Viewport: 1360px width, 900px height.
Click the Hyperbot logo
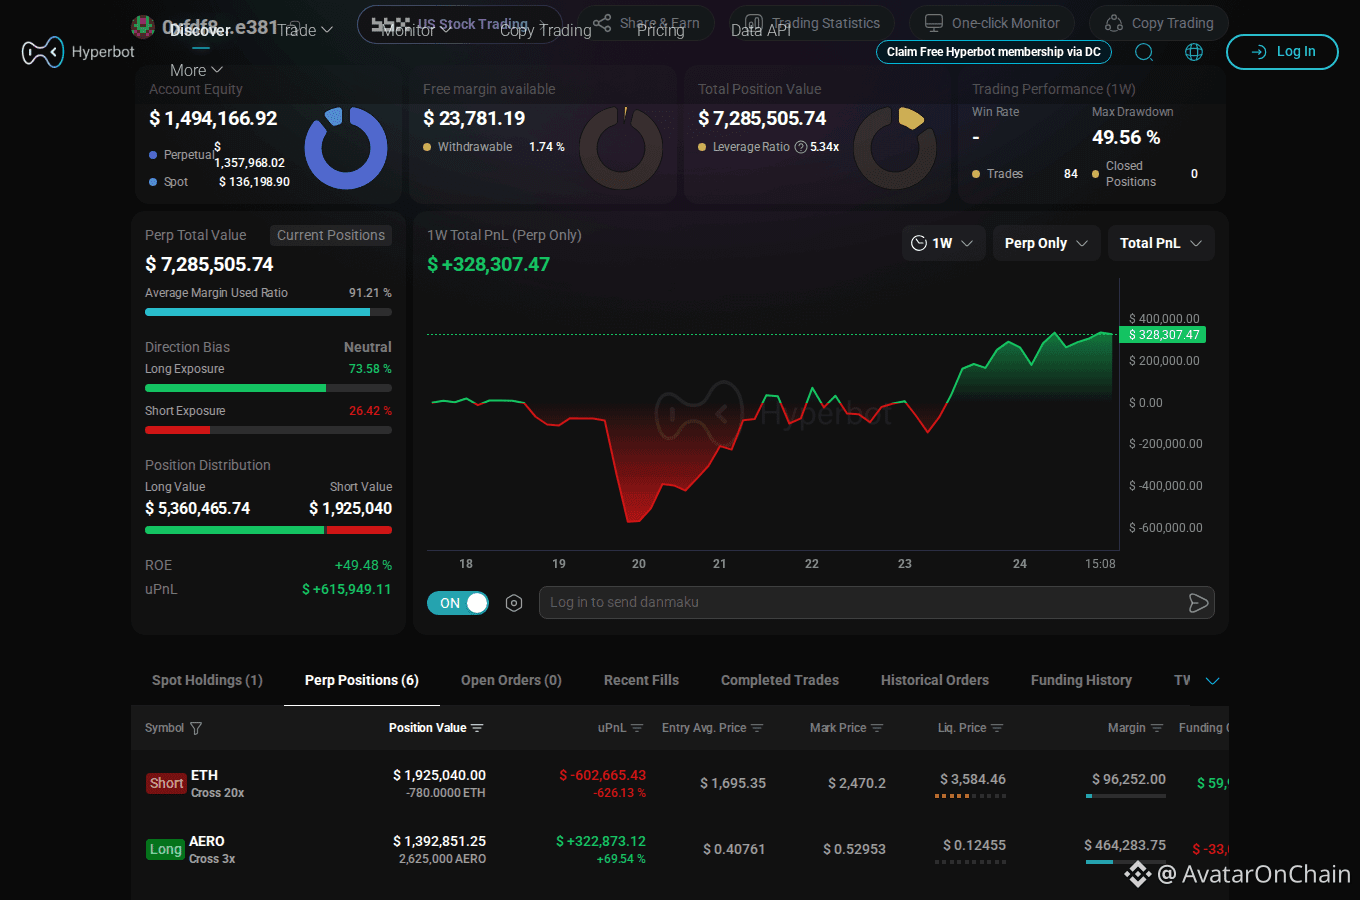pos(78,52)
